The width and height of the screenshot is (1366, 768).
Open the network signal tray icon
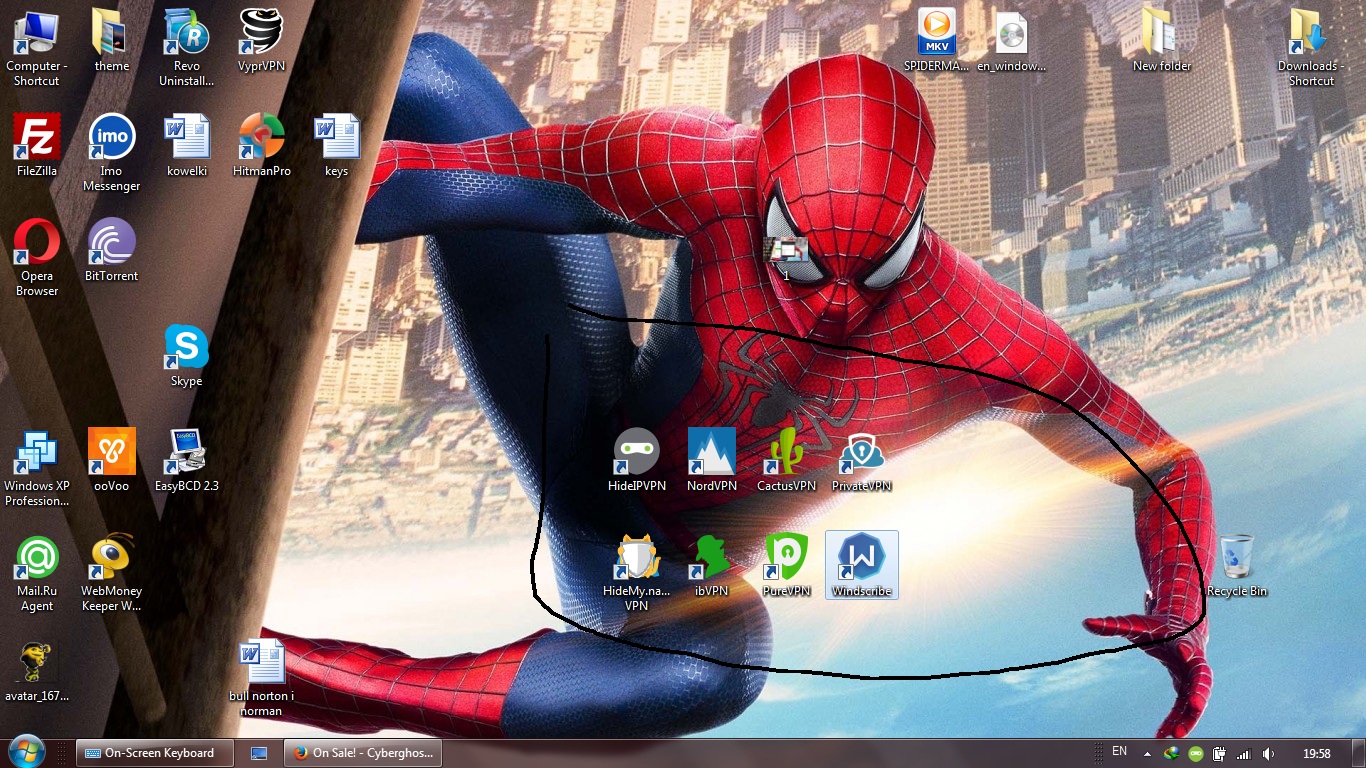[x=1244, y=754]
